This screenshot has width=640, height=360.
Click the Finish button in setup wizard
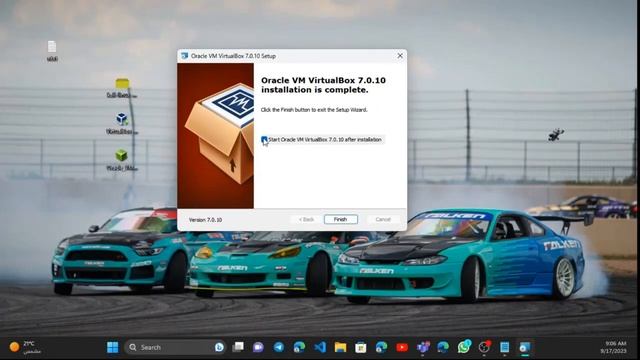[341, 219]
